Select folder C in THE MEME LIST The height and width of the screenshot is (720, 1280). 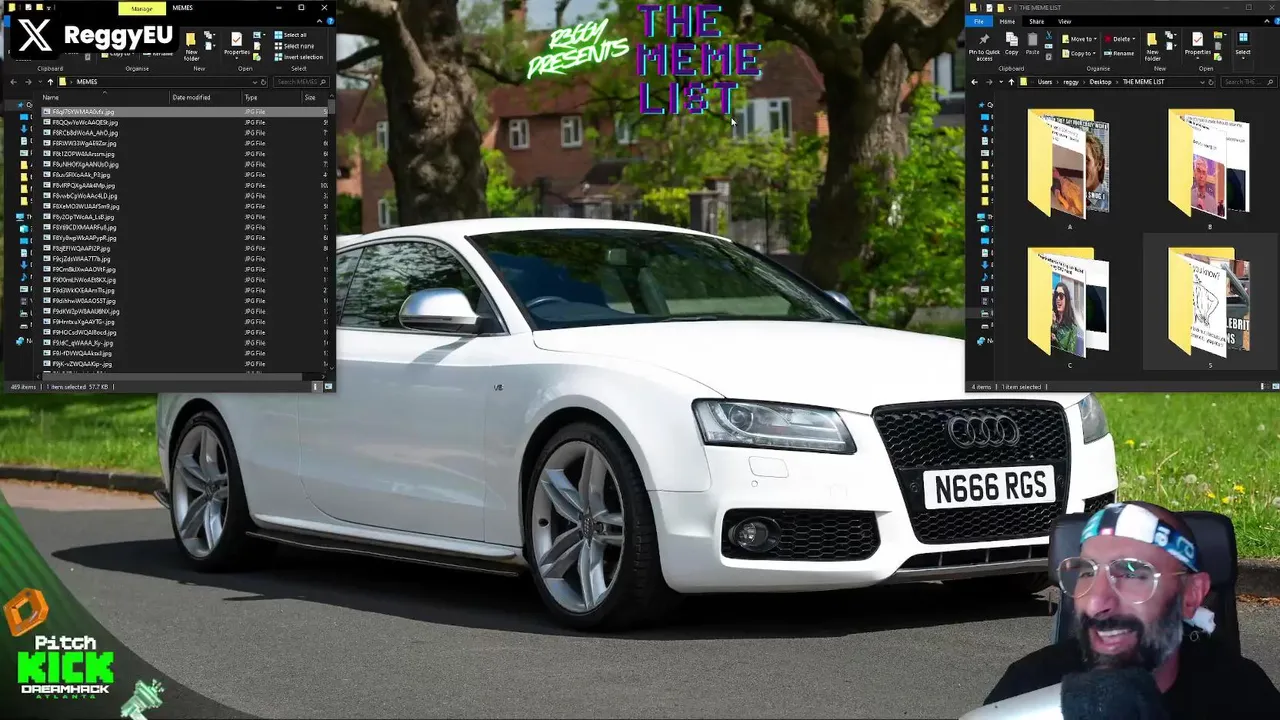point(1069,307)
